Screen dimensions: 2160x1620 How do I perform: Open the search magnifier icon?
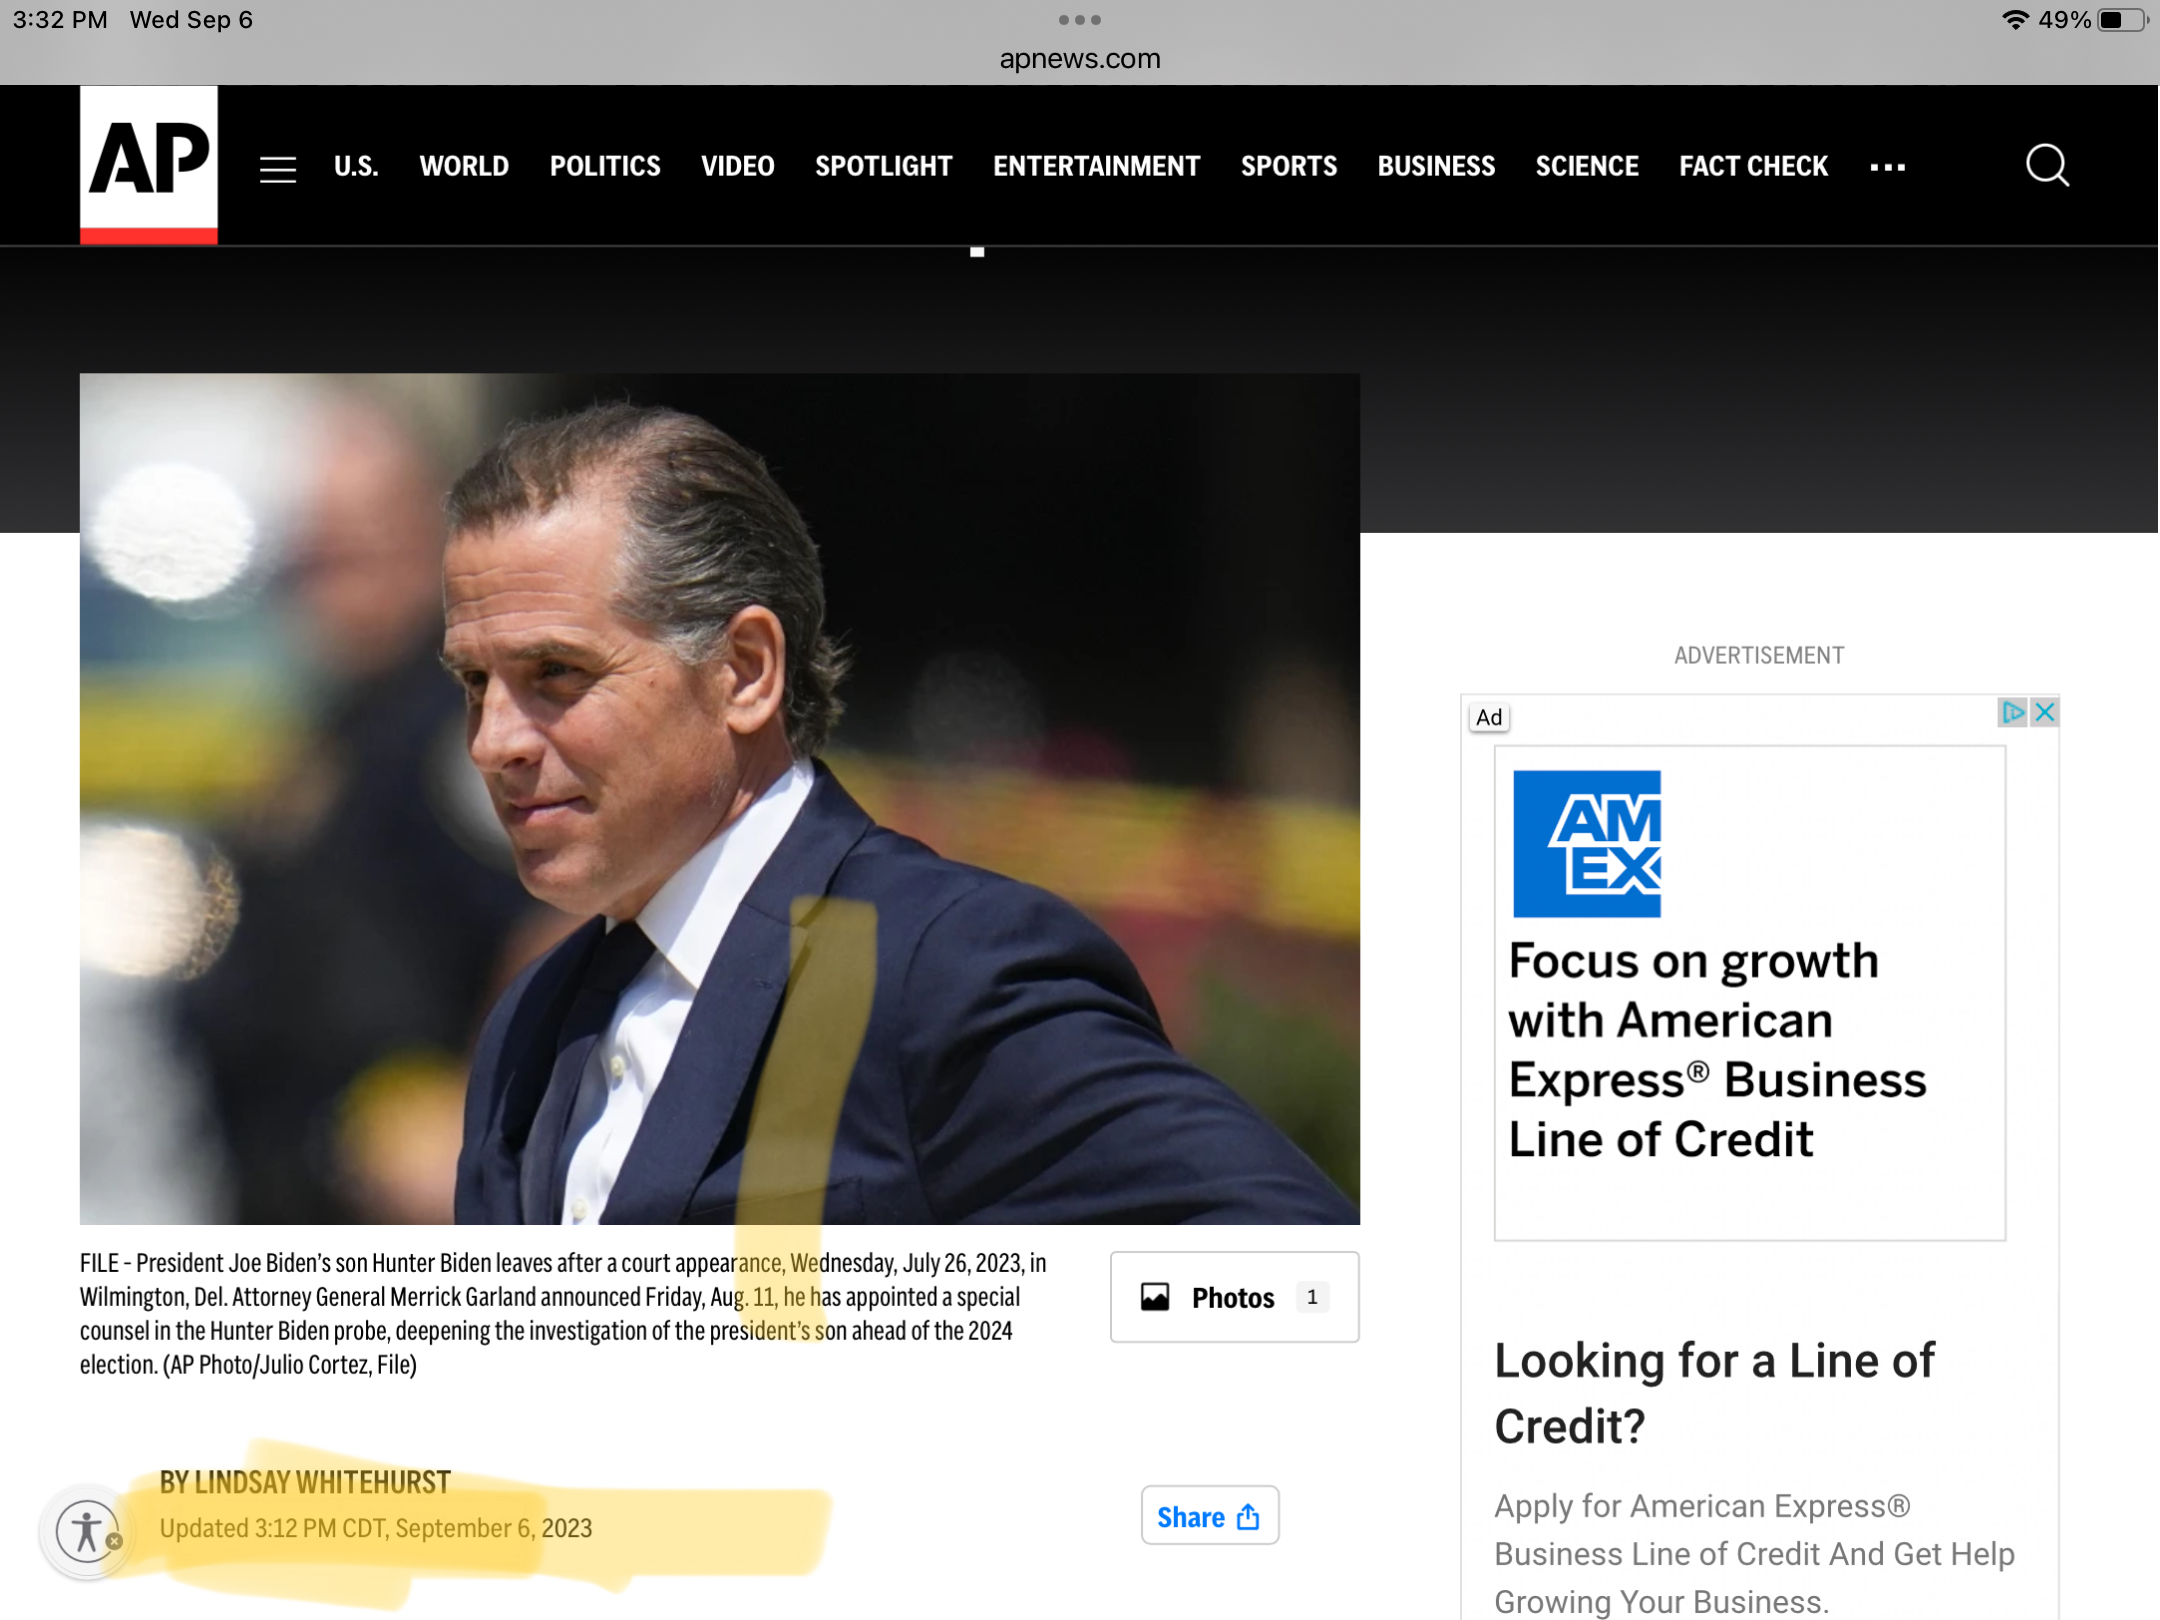tap(2047, 165)
